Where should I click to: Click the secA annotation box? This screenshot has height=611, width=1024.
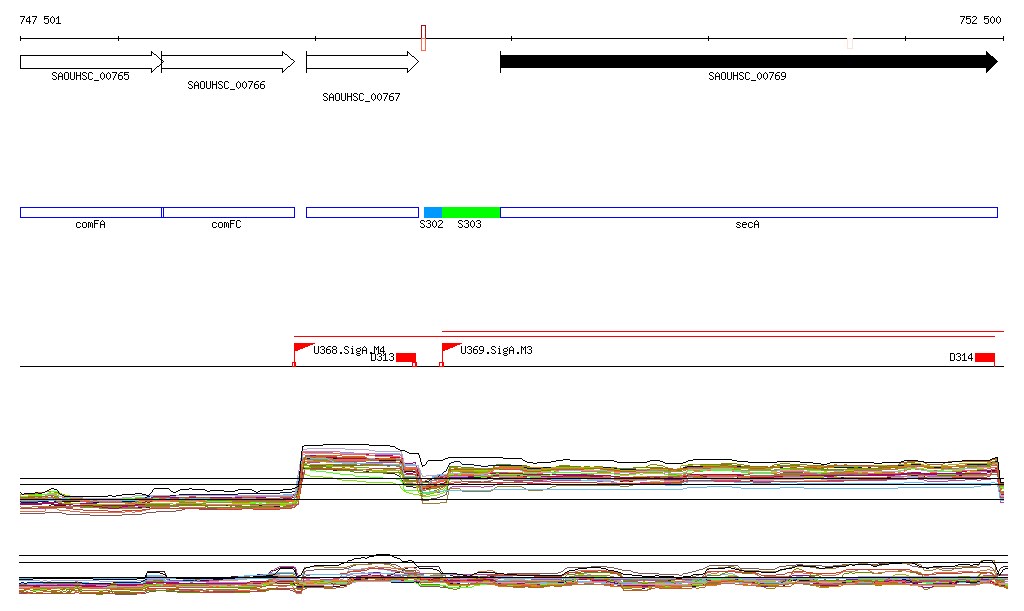(x=748, y=212)
